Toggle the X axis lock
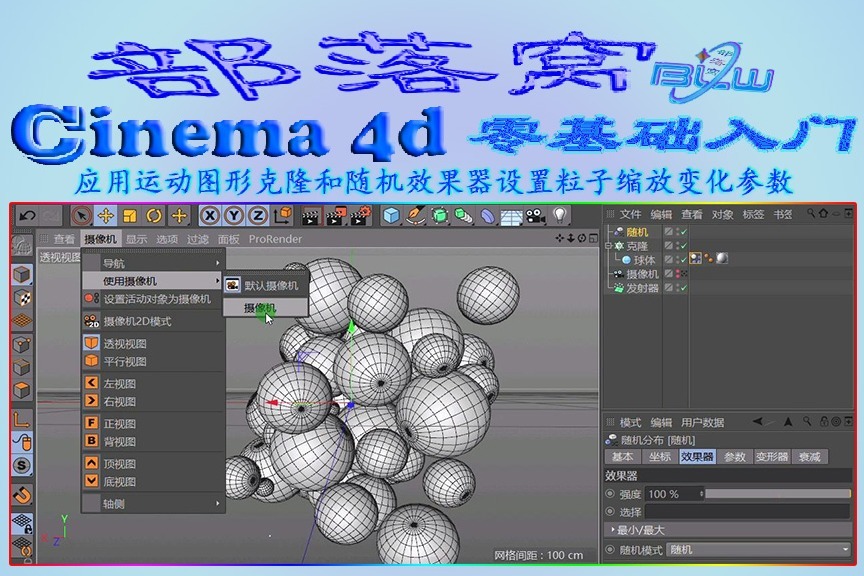The width and height of the screenshot is (864, 576). [209, 216]
